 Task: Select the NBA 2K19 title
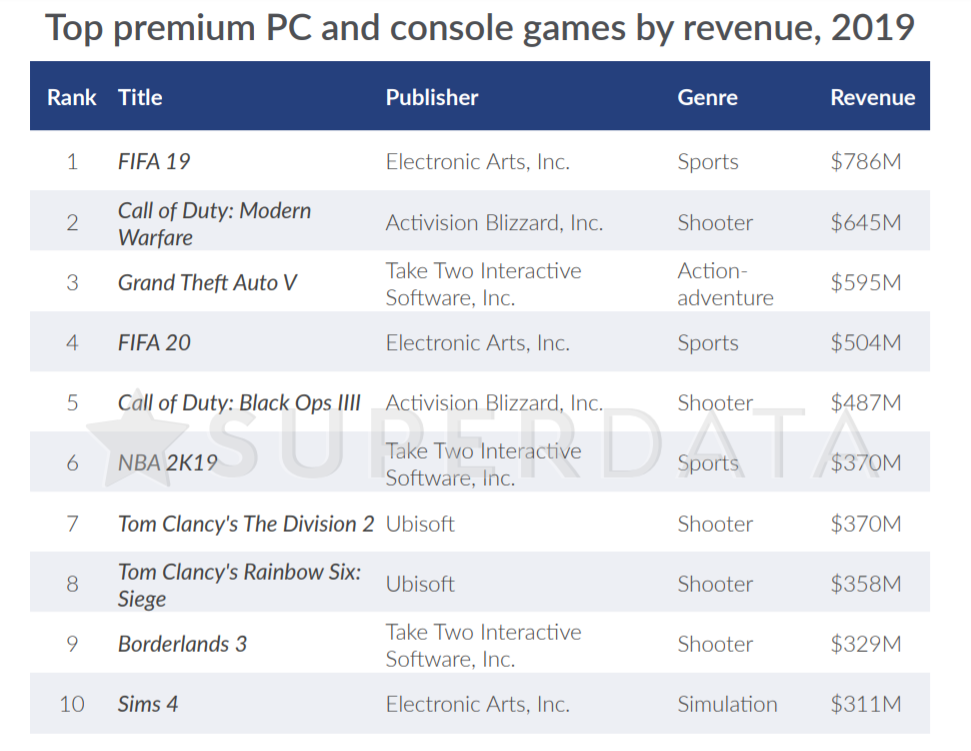[167, 462]
